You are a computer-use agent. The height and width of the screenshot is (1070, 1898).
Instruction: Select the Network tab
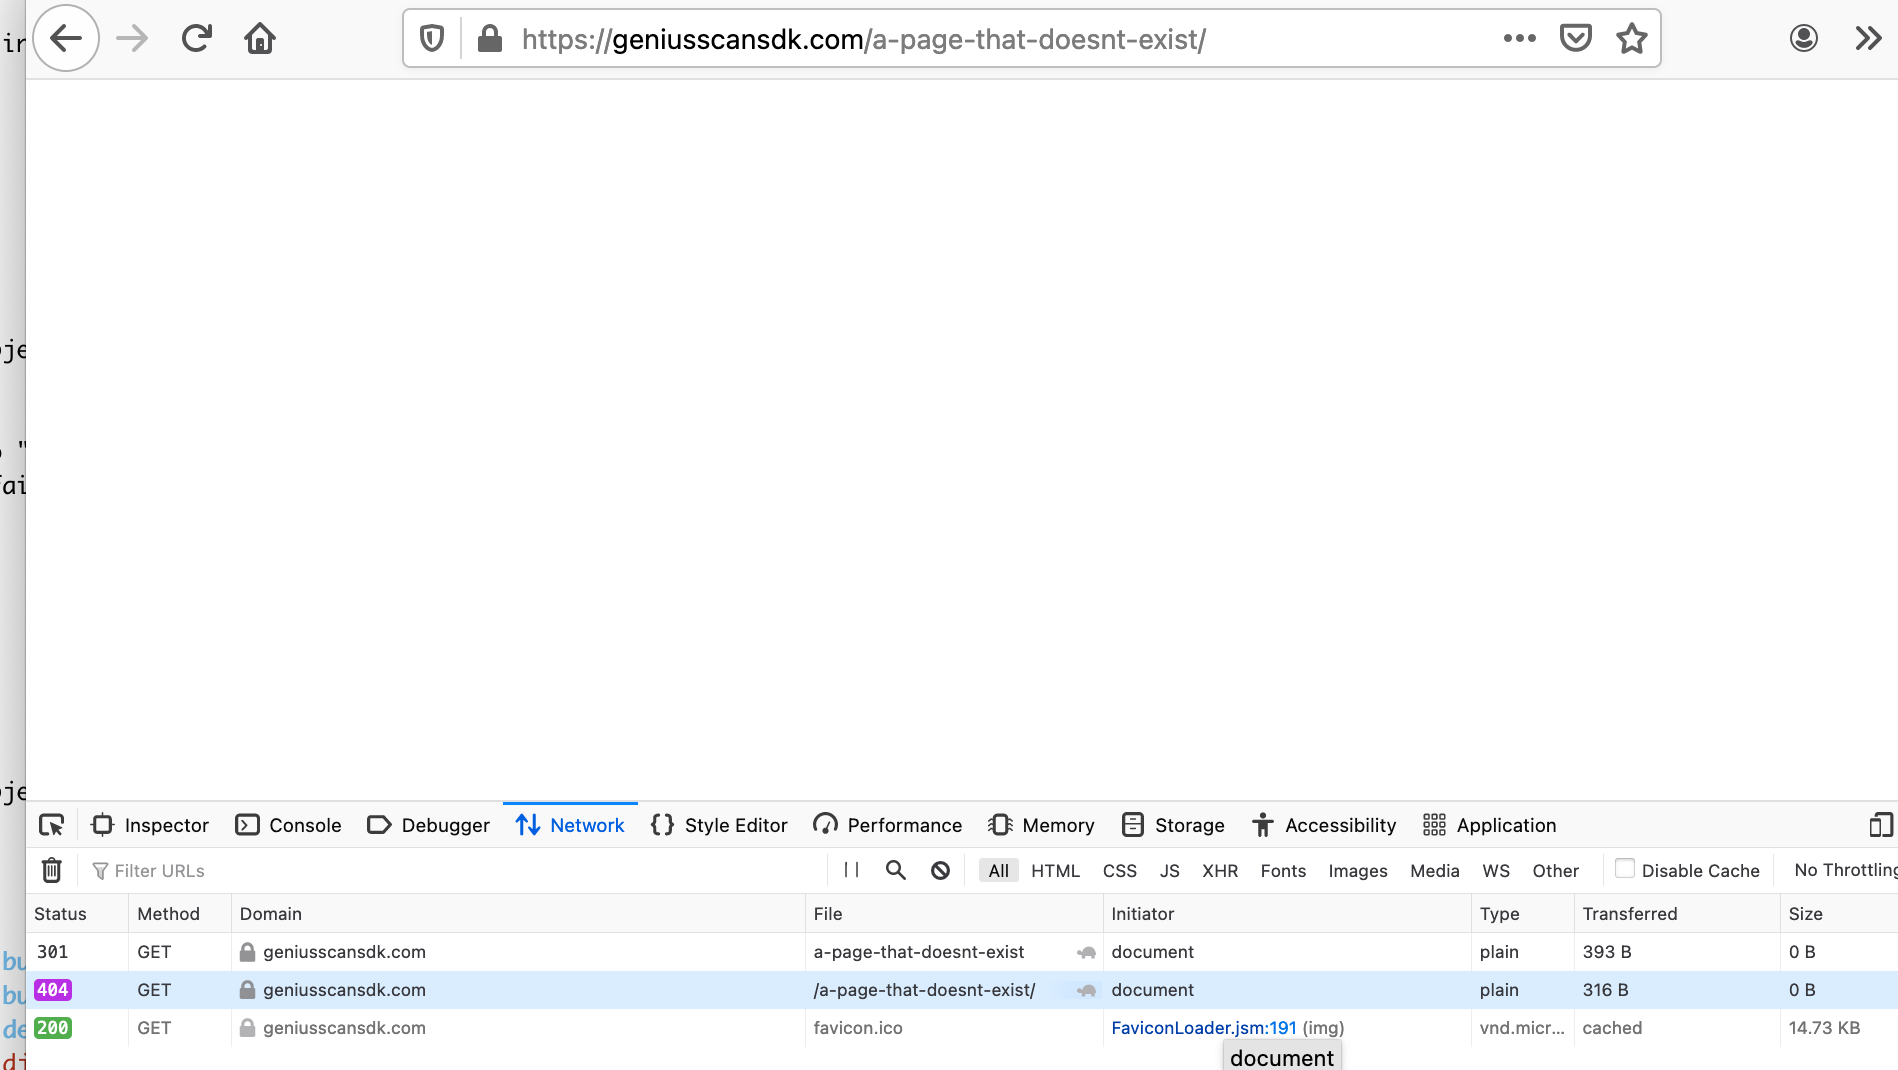[570, 825]
